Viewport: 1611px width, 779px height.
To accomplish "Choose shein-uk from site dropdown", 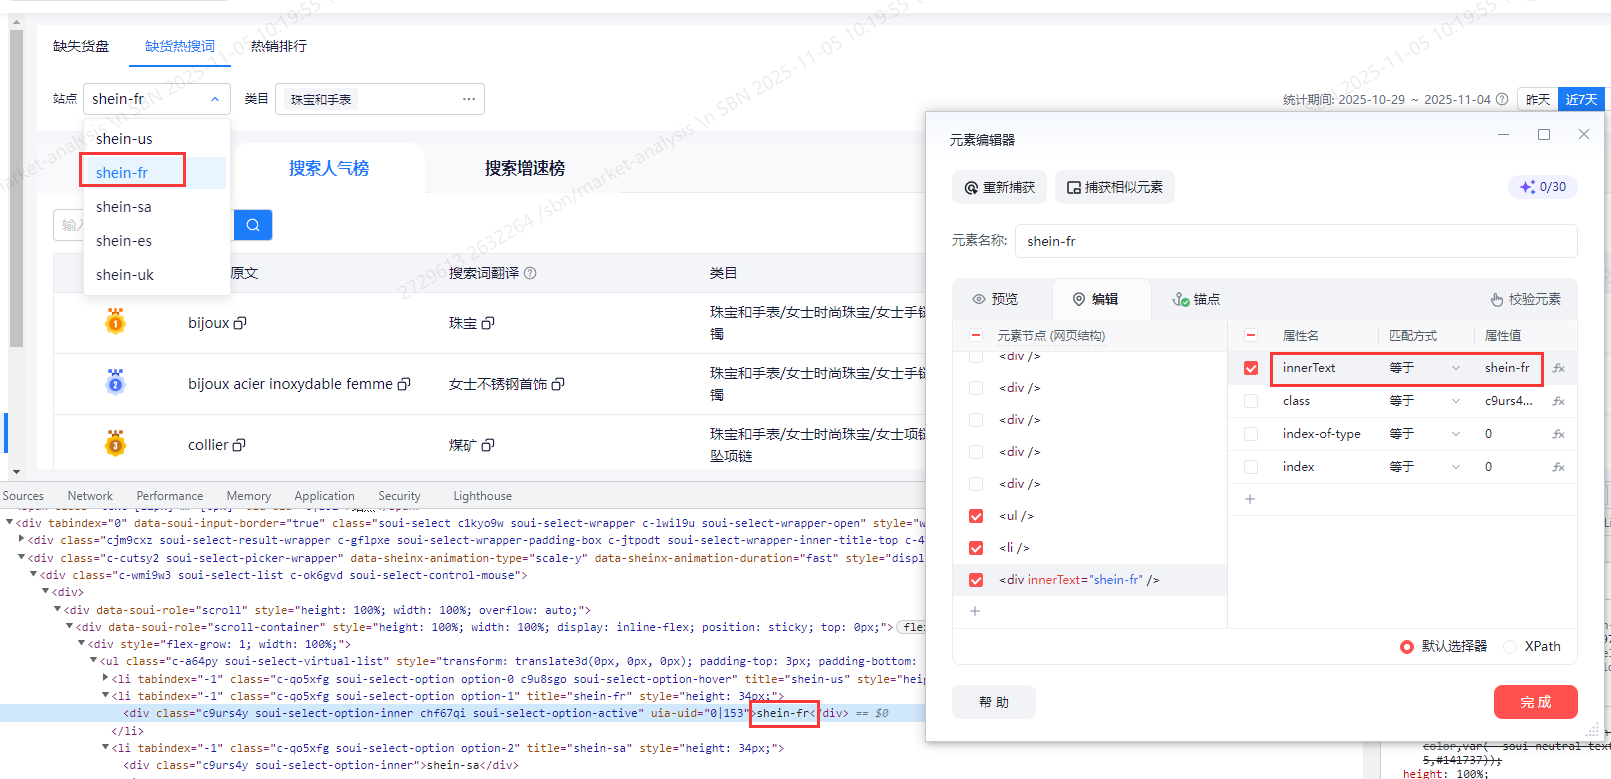I will tap(155, 275).
